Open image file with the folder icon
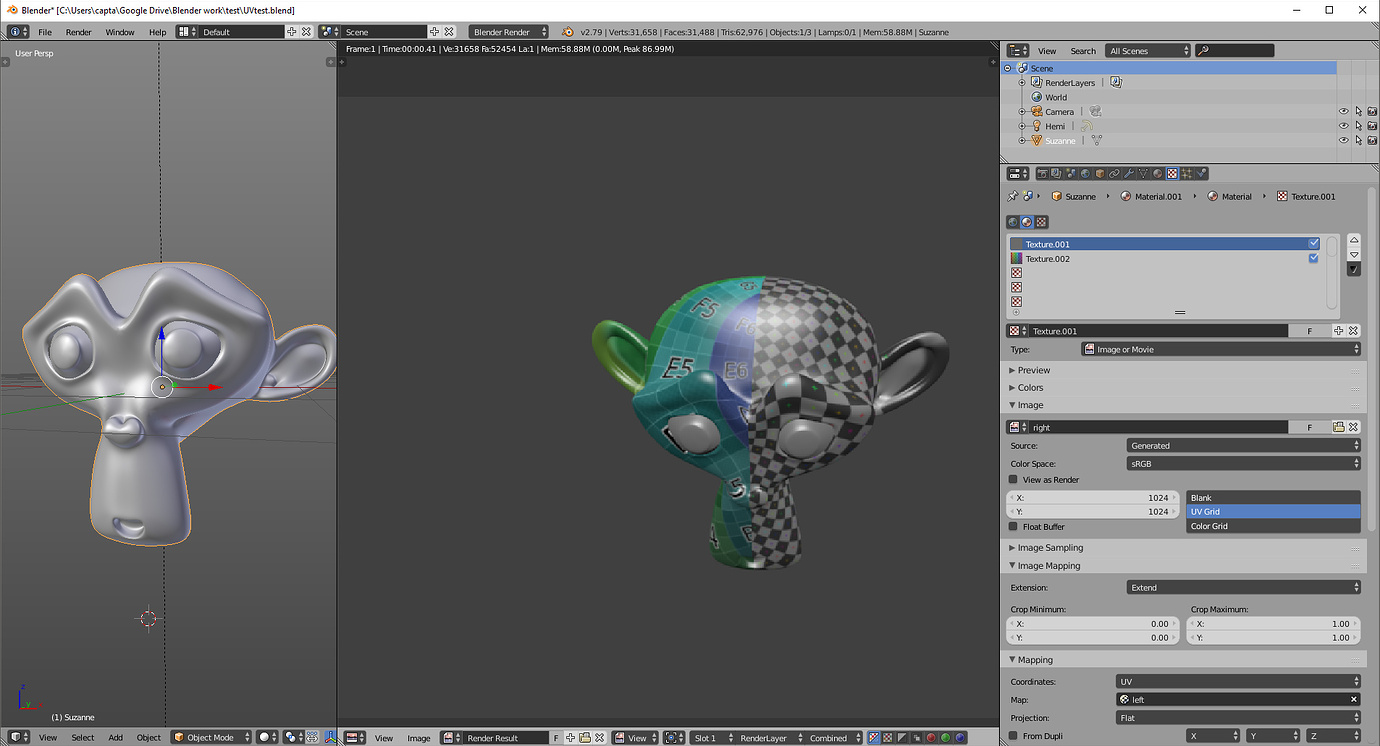 1339,427
